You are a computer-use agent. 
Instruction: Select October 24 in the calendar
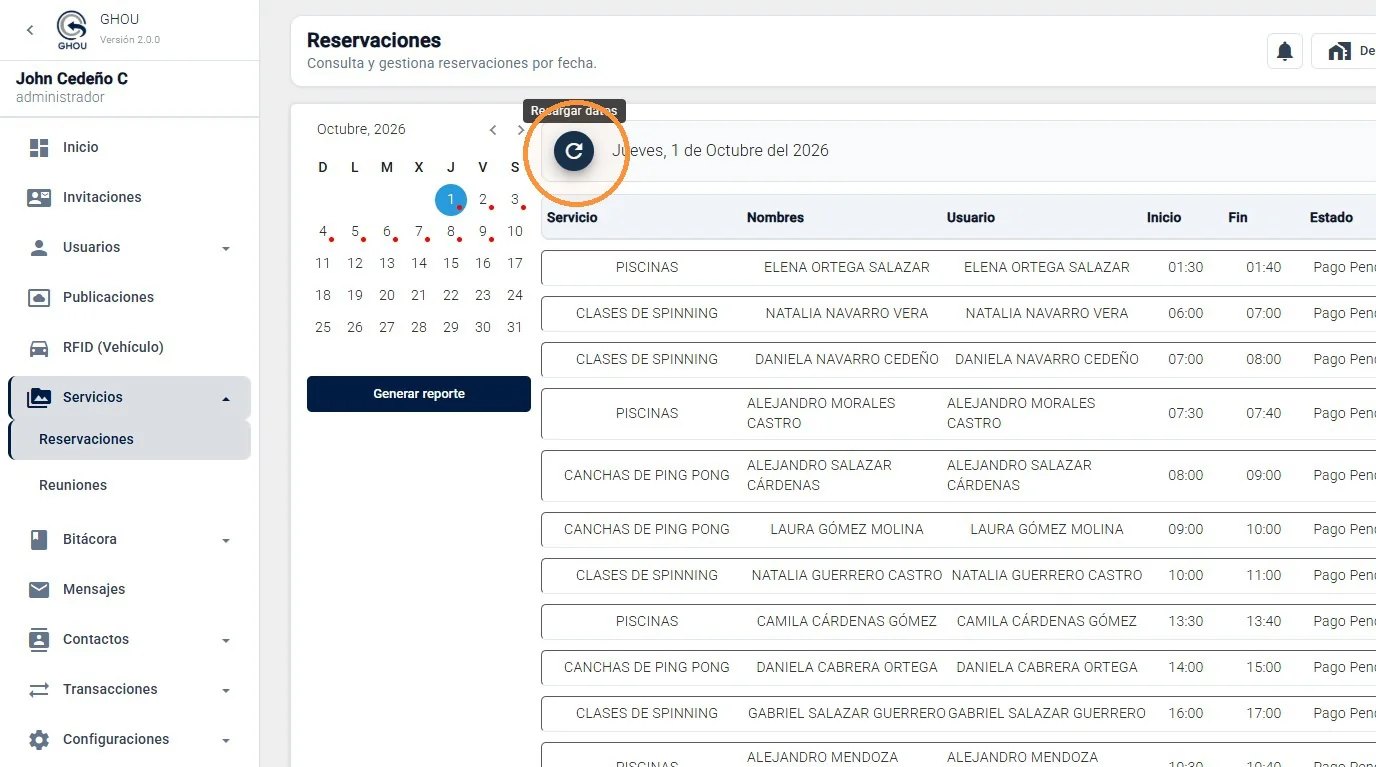pos(515,296)
